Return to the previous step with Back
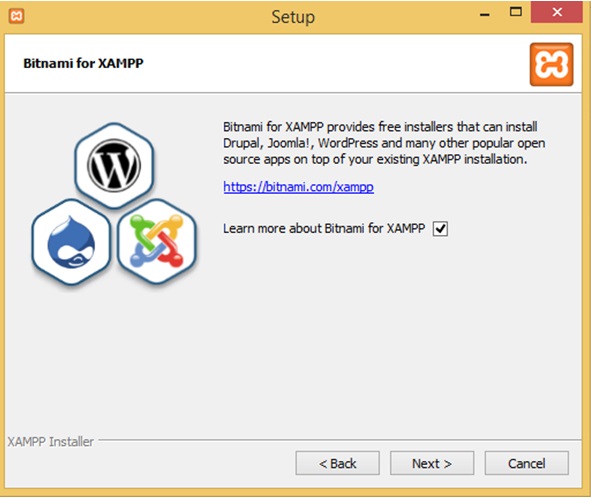591x498 pixels. (x=337, y=463)
